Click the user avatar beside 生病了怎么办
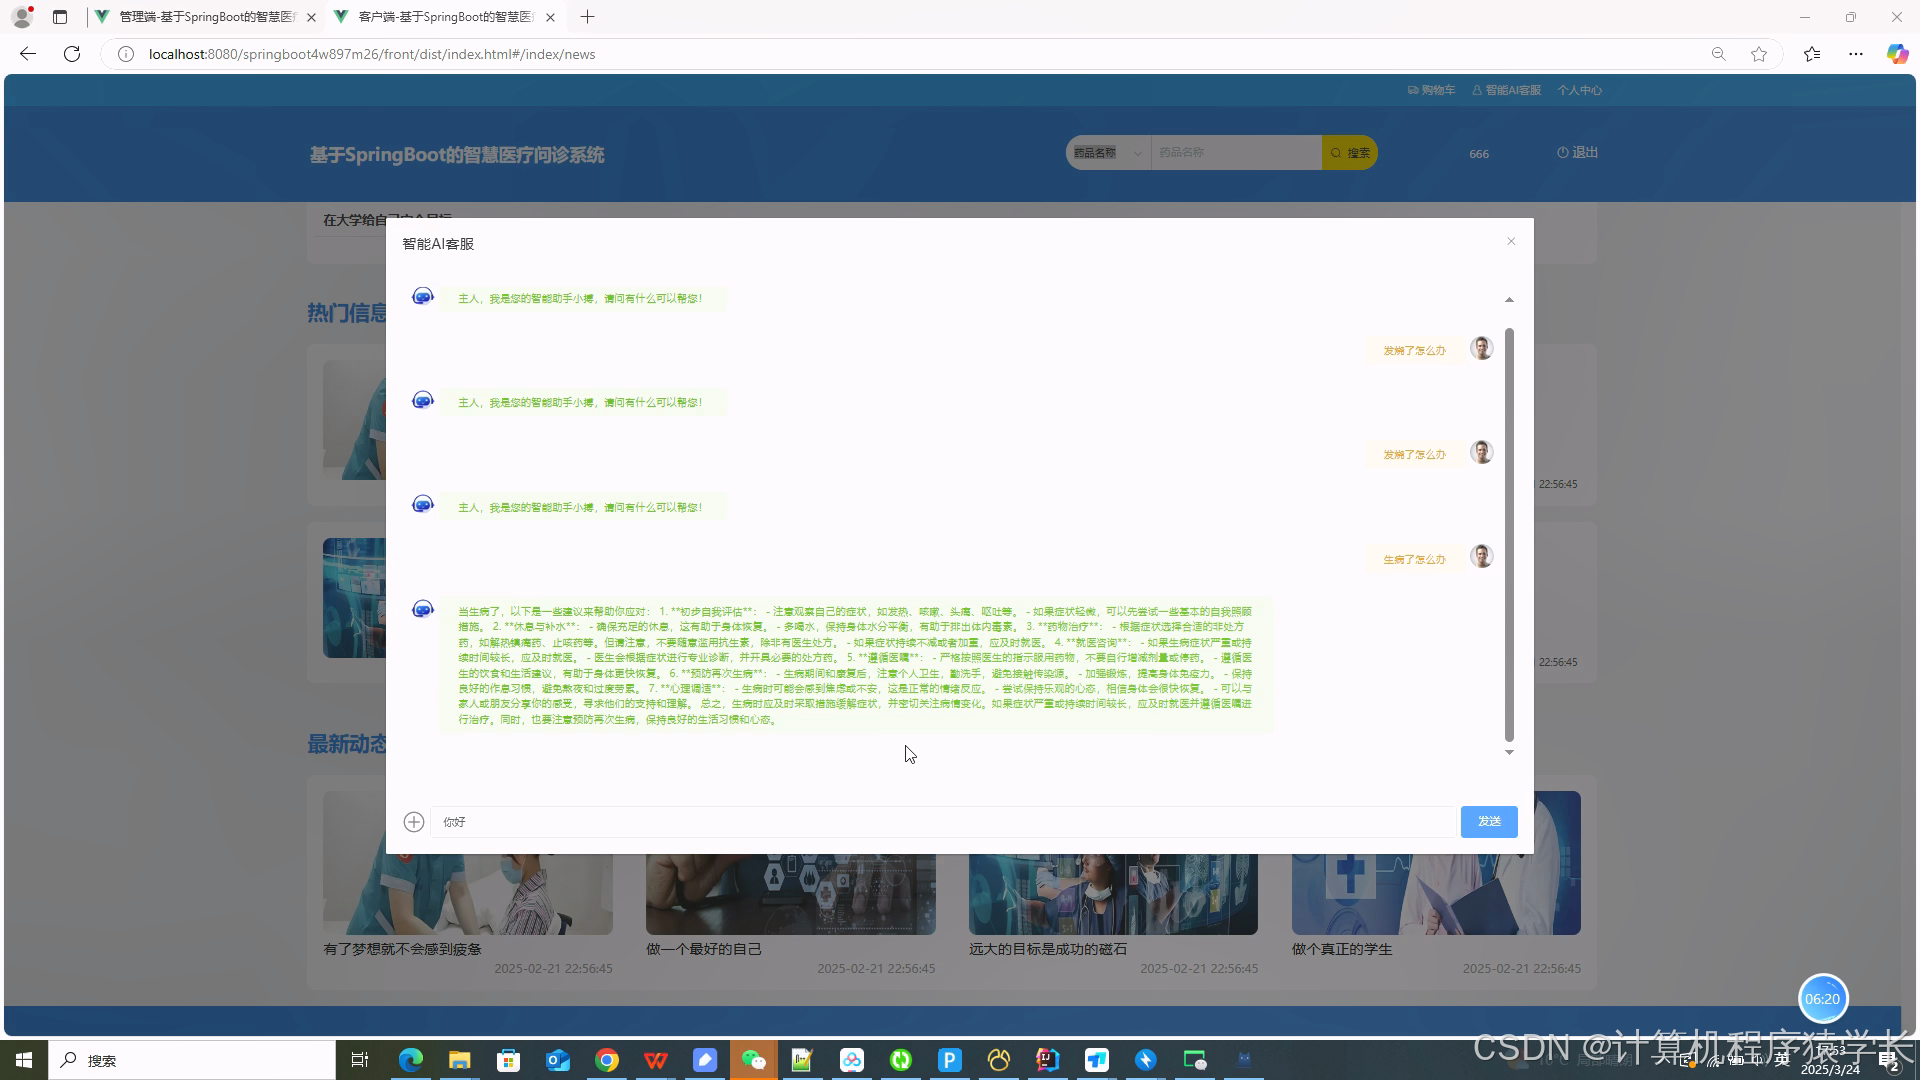The image size is (1920, 1080). [x=1481, y=557]
